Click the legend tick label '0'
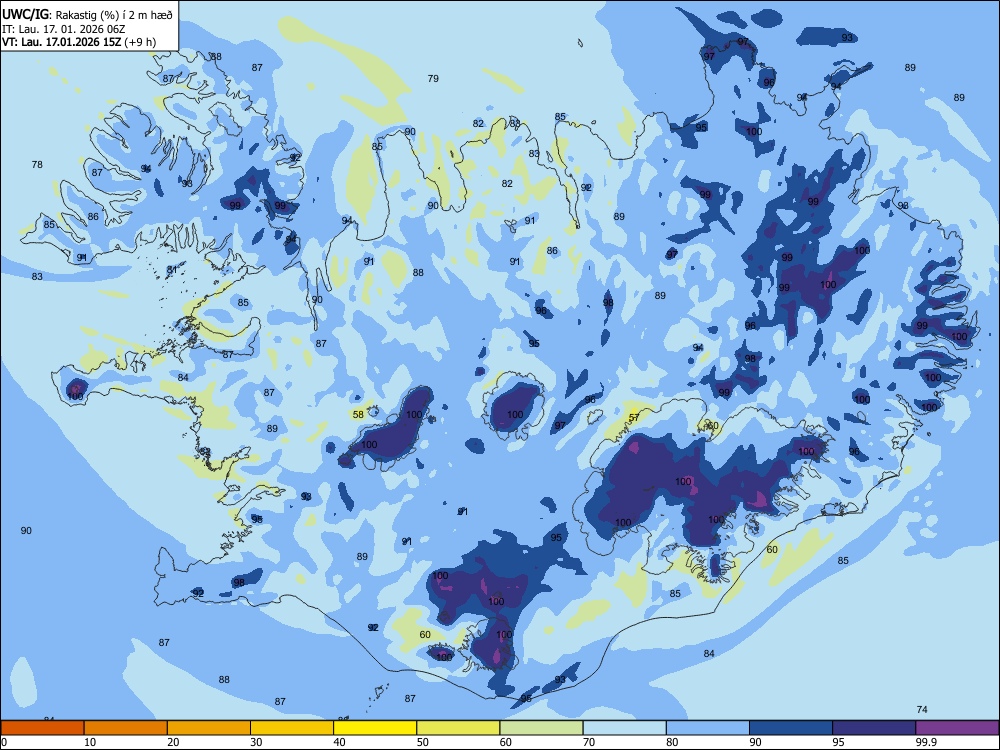The height and width of the screenshot is (750, 1000). click(x=4, y=742)
